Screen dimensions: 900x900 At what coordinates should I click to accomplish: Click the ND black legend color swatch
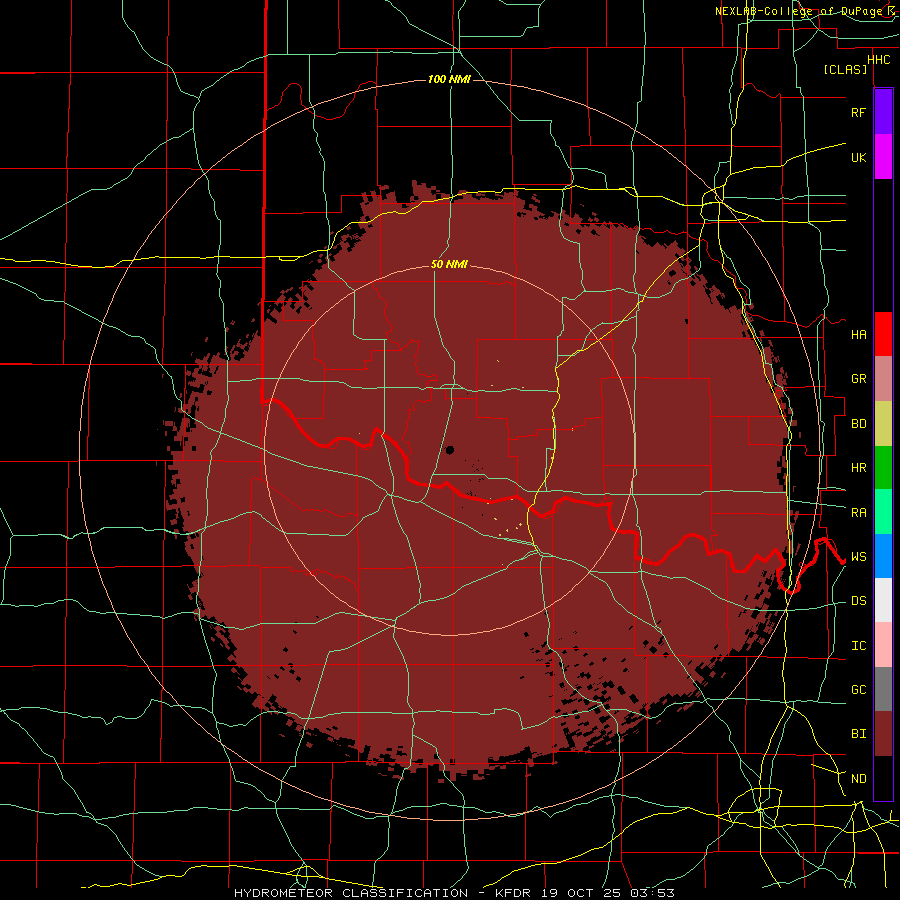pyautogui.click(x=883, y=778)
